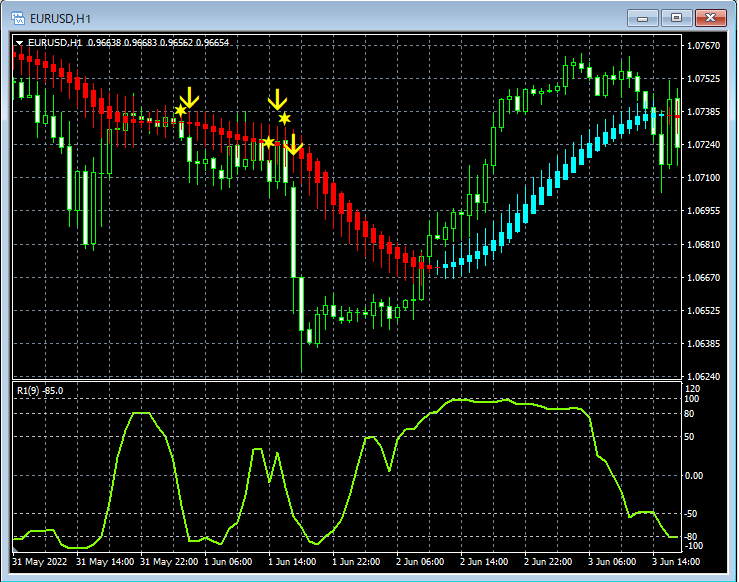This screenshot has height=582, width=739.
Task: Minimize the EURUSD,H1 chart window
Action: [642, 18]
